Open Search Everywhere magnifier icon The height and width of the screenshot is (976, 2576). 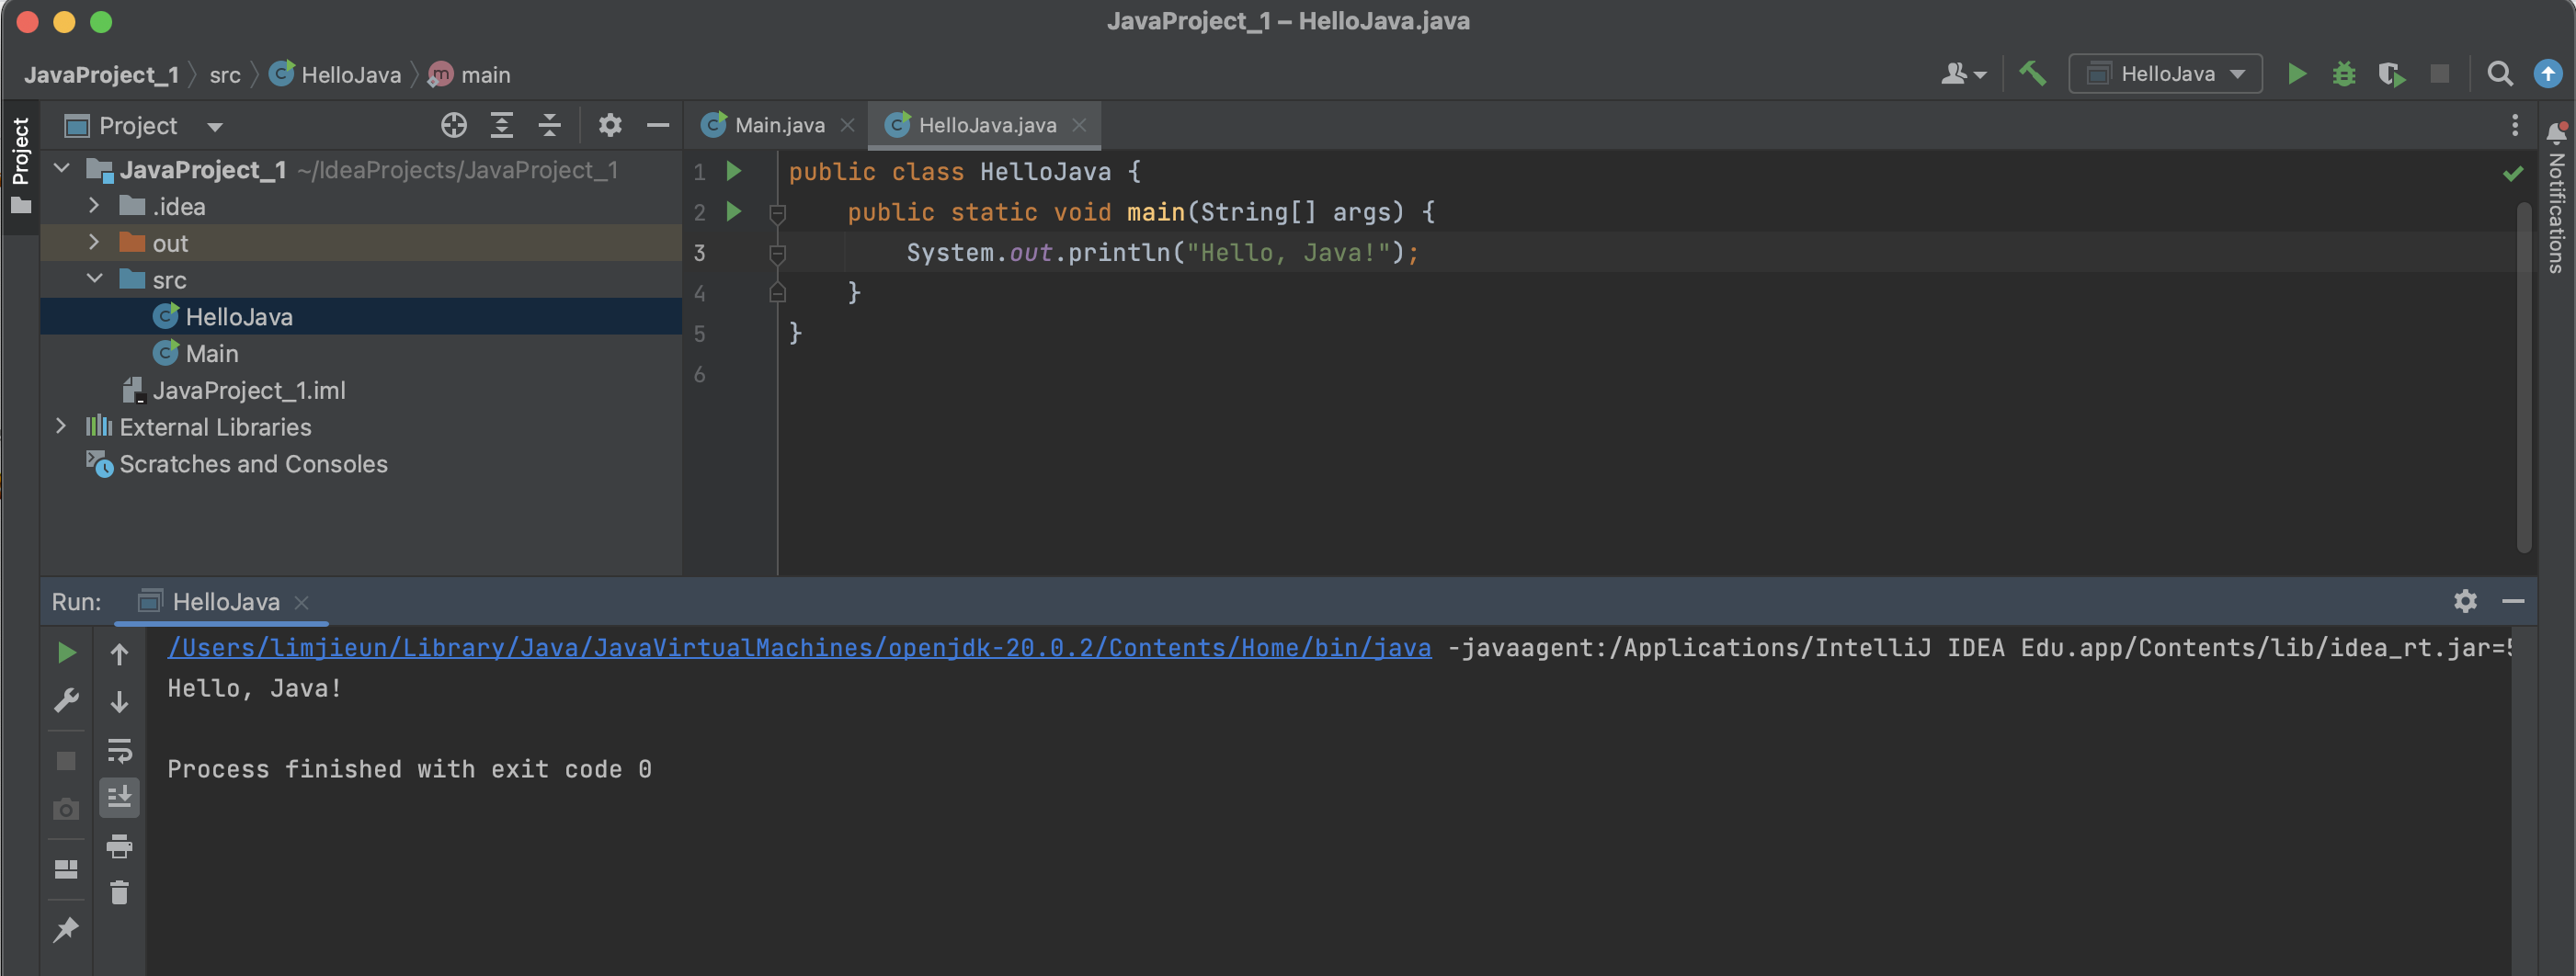click(2499, 74)
